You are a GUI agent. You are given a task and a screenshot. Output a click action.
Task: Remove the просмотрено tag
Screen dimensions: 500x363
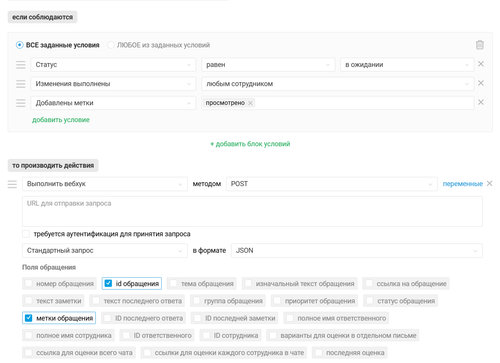point(250,103)
